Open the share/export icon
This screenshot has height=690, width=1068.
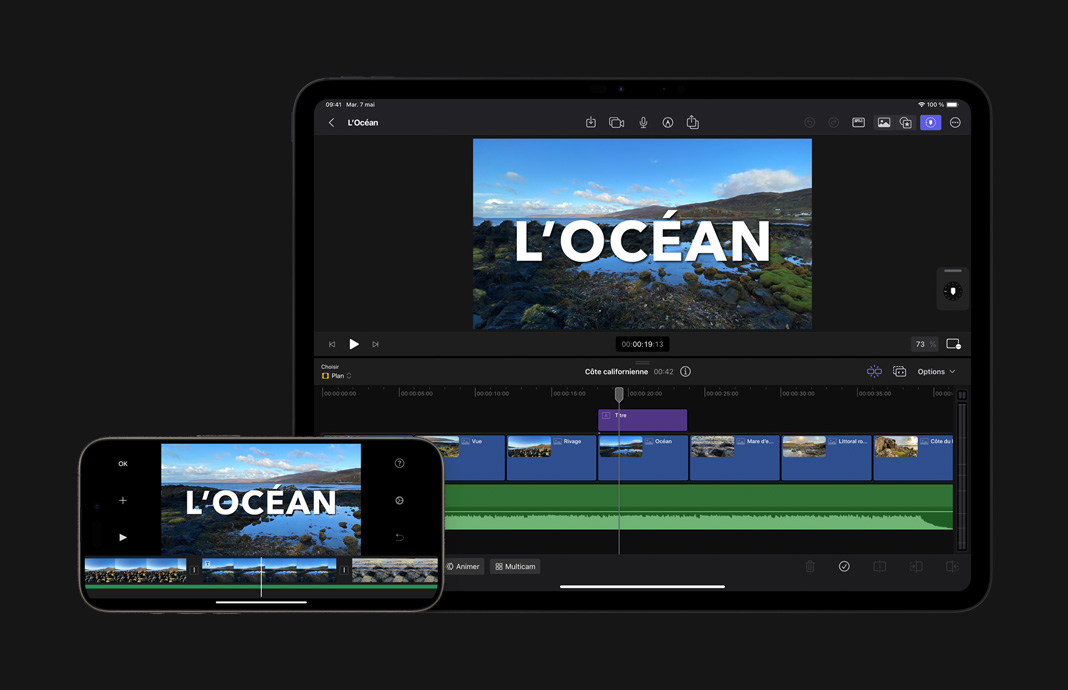[693, 122]
